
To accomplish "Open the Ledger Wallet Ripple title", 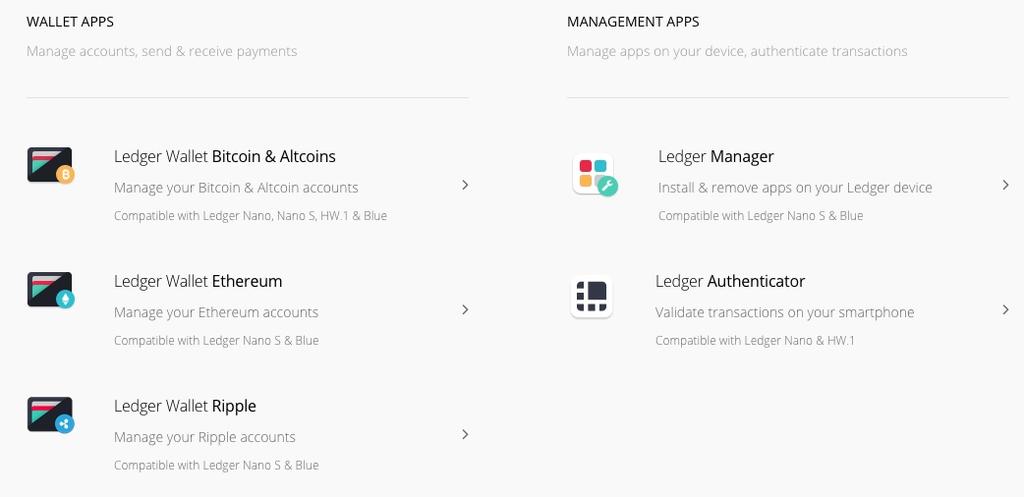I will coord(185,406).
